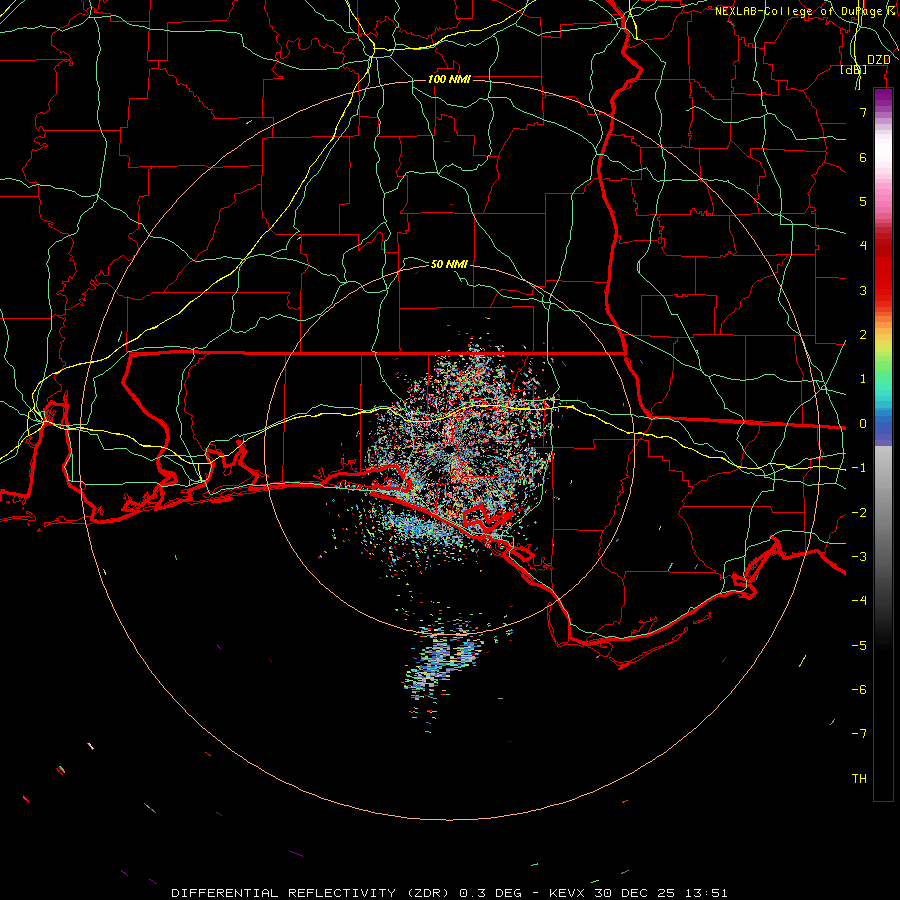900x900 pixels.
Task: Click the "1" value on the color scale
Action: click(863, 379)
